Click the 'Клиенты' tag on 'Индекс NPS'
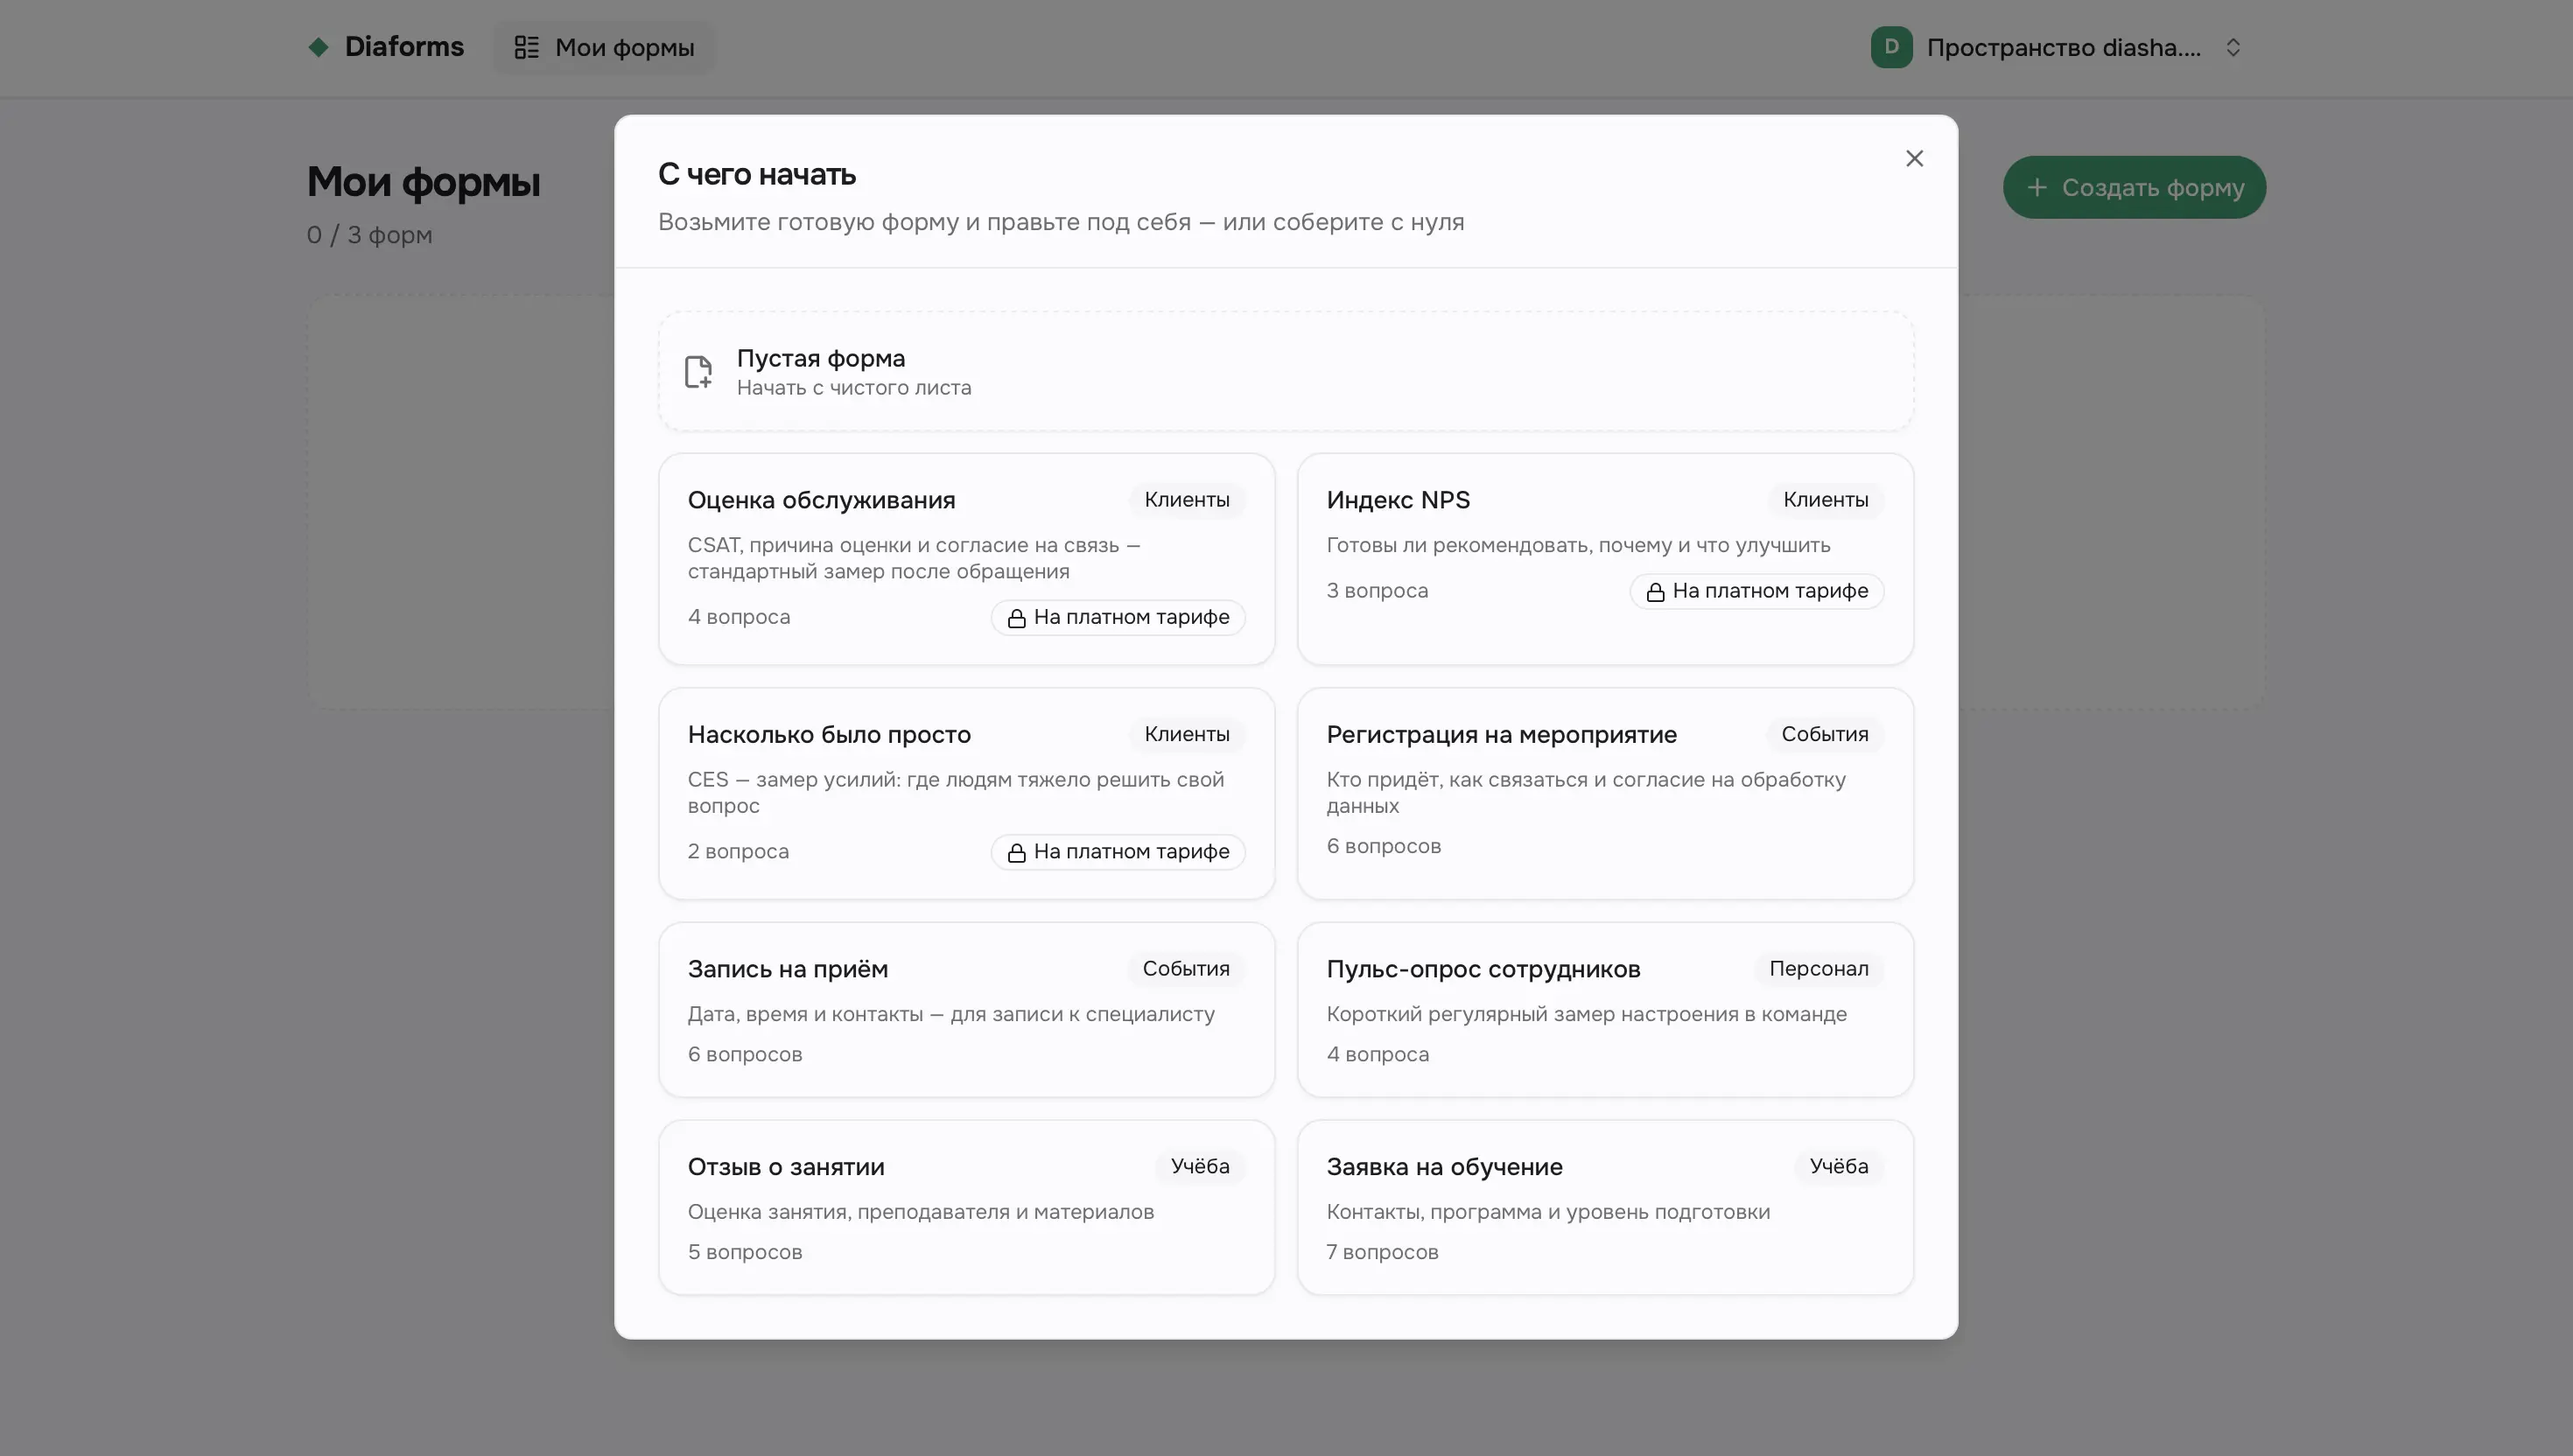The height and width of the screenshot is (1456, 2573). pyautogui.click(x=1825, y=500)
